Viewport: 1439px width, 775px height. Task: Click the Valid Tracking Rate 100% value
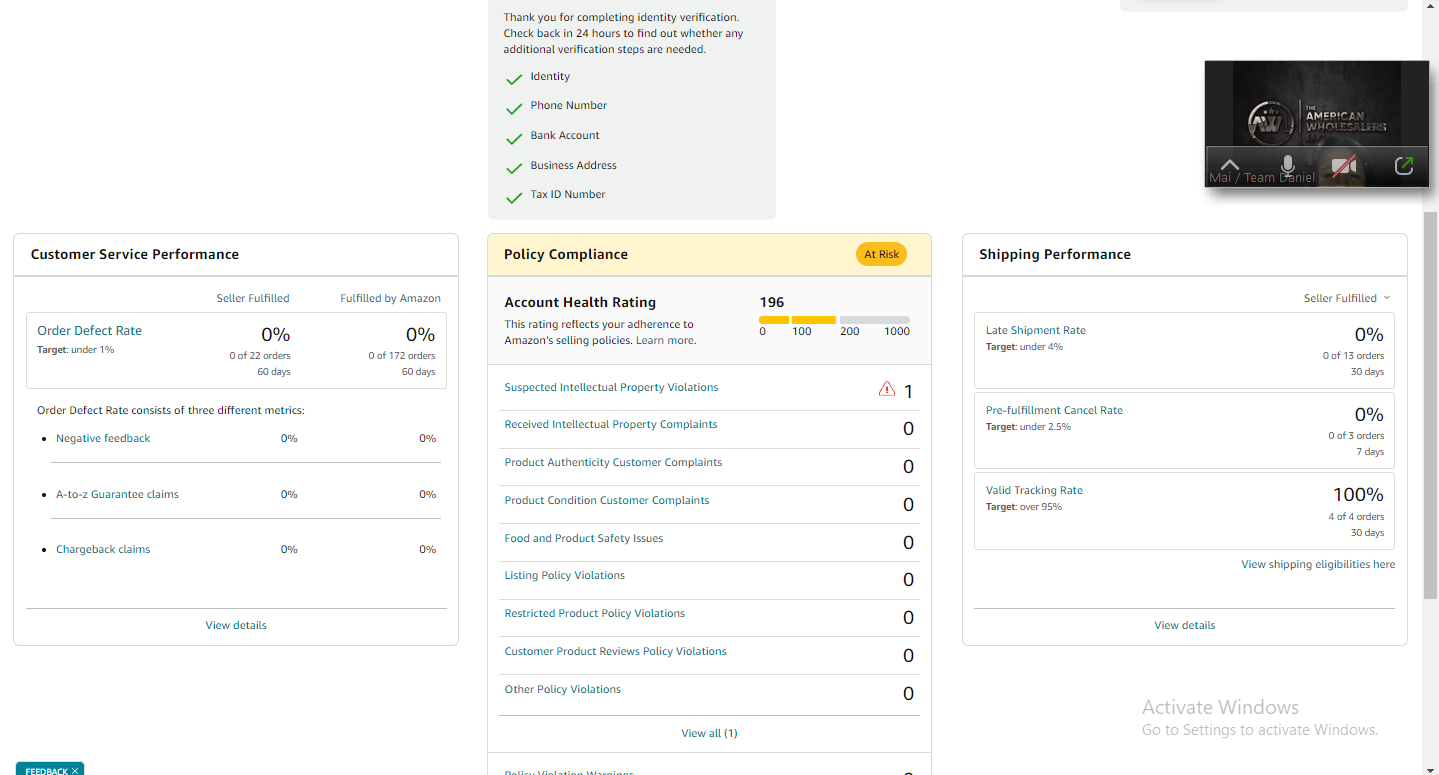point(1358,494)
